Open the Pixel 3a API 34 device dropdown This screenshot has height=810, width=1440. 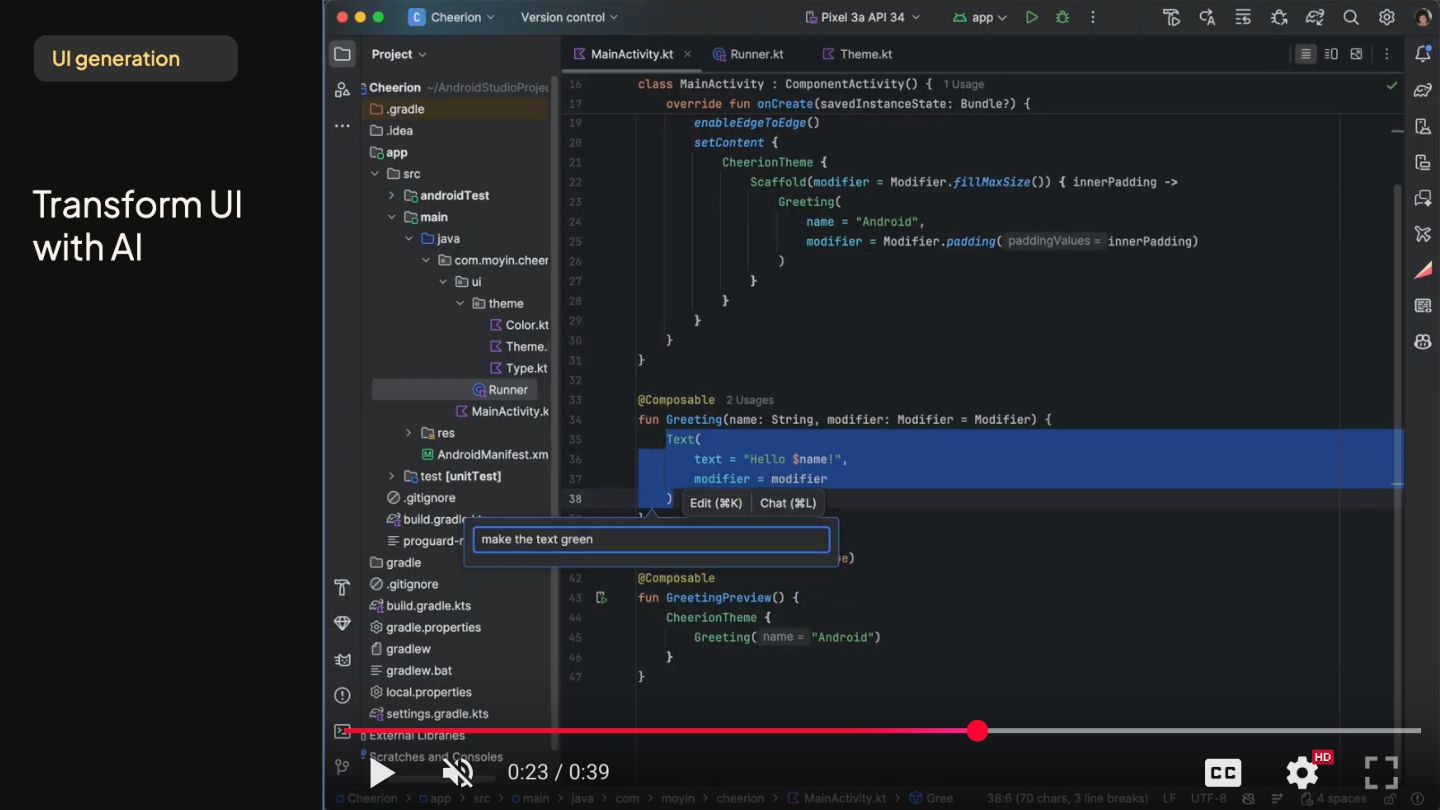pyautogui.click(x=862, y=17)
